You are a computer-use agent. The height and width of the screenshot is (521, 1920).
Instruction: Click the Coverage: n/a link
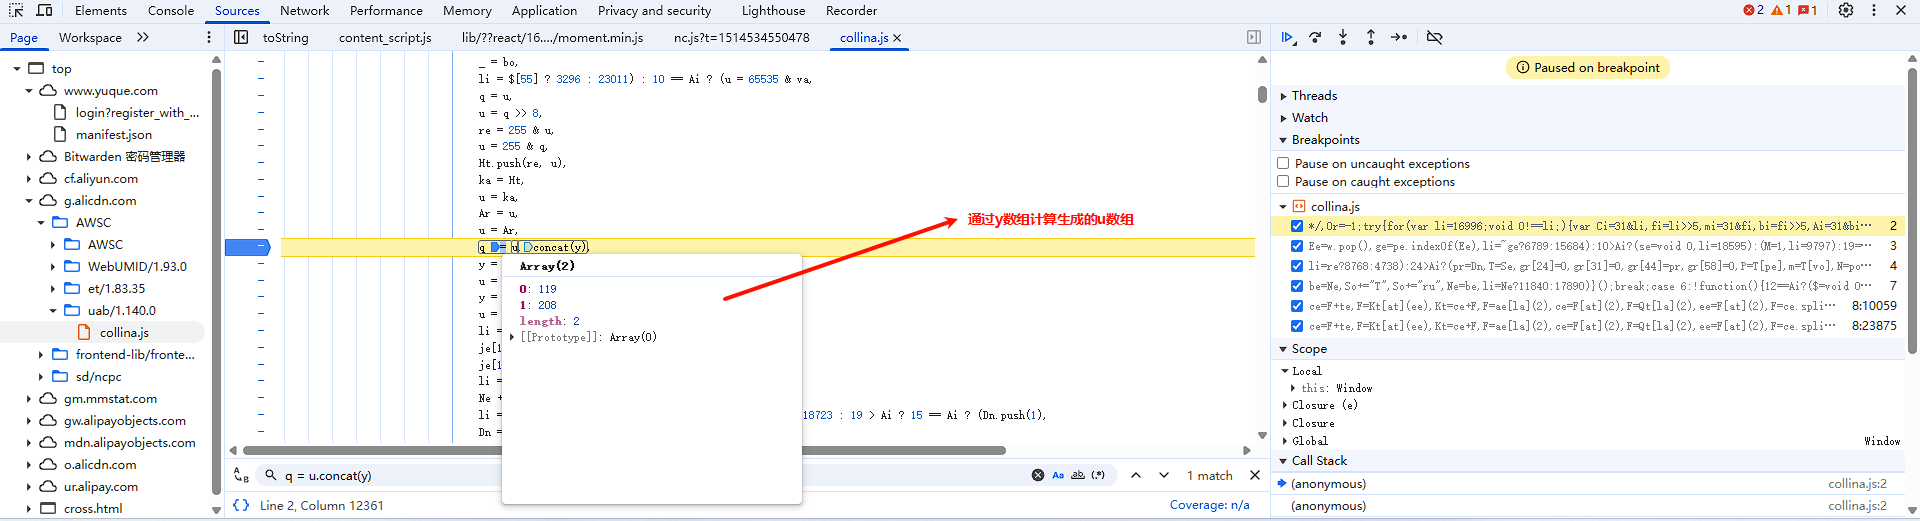click(x=1209, y=505)
